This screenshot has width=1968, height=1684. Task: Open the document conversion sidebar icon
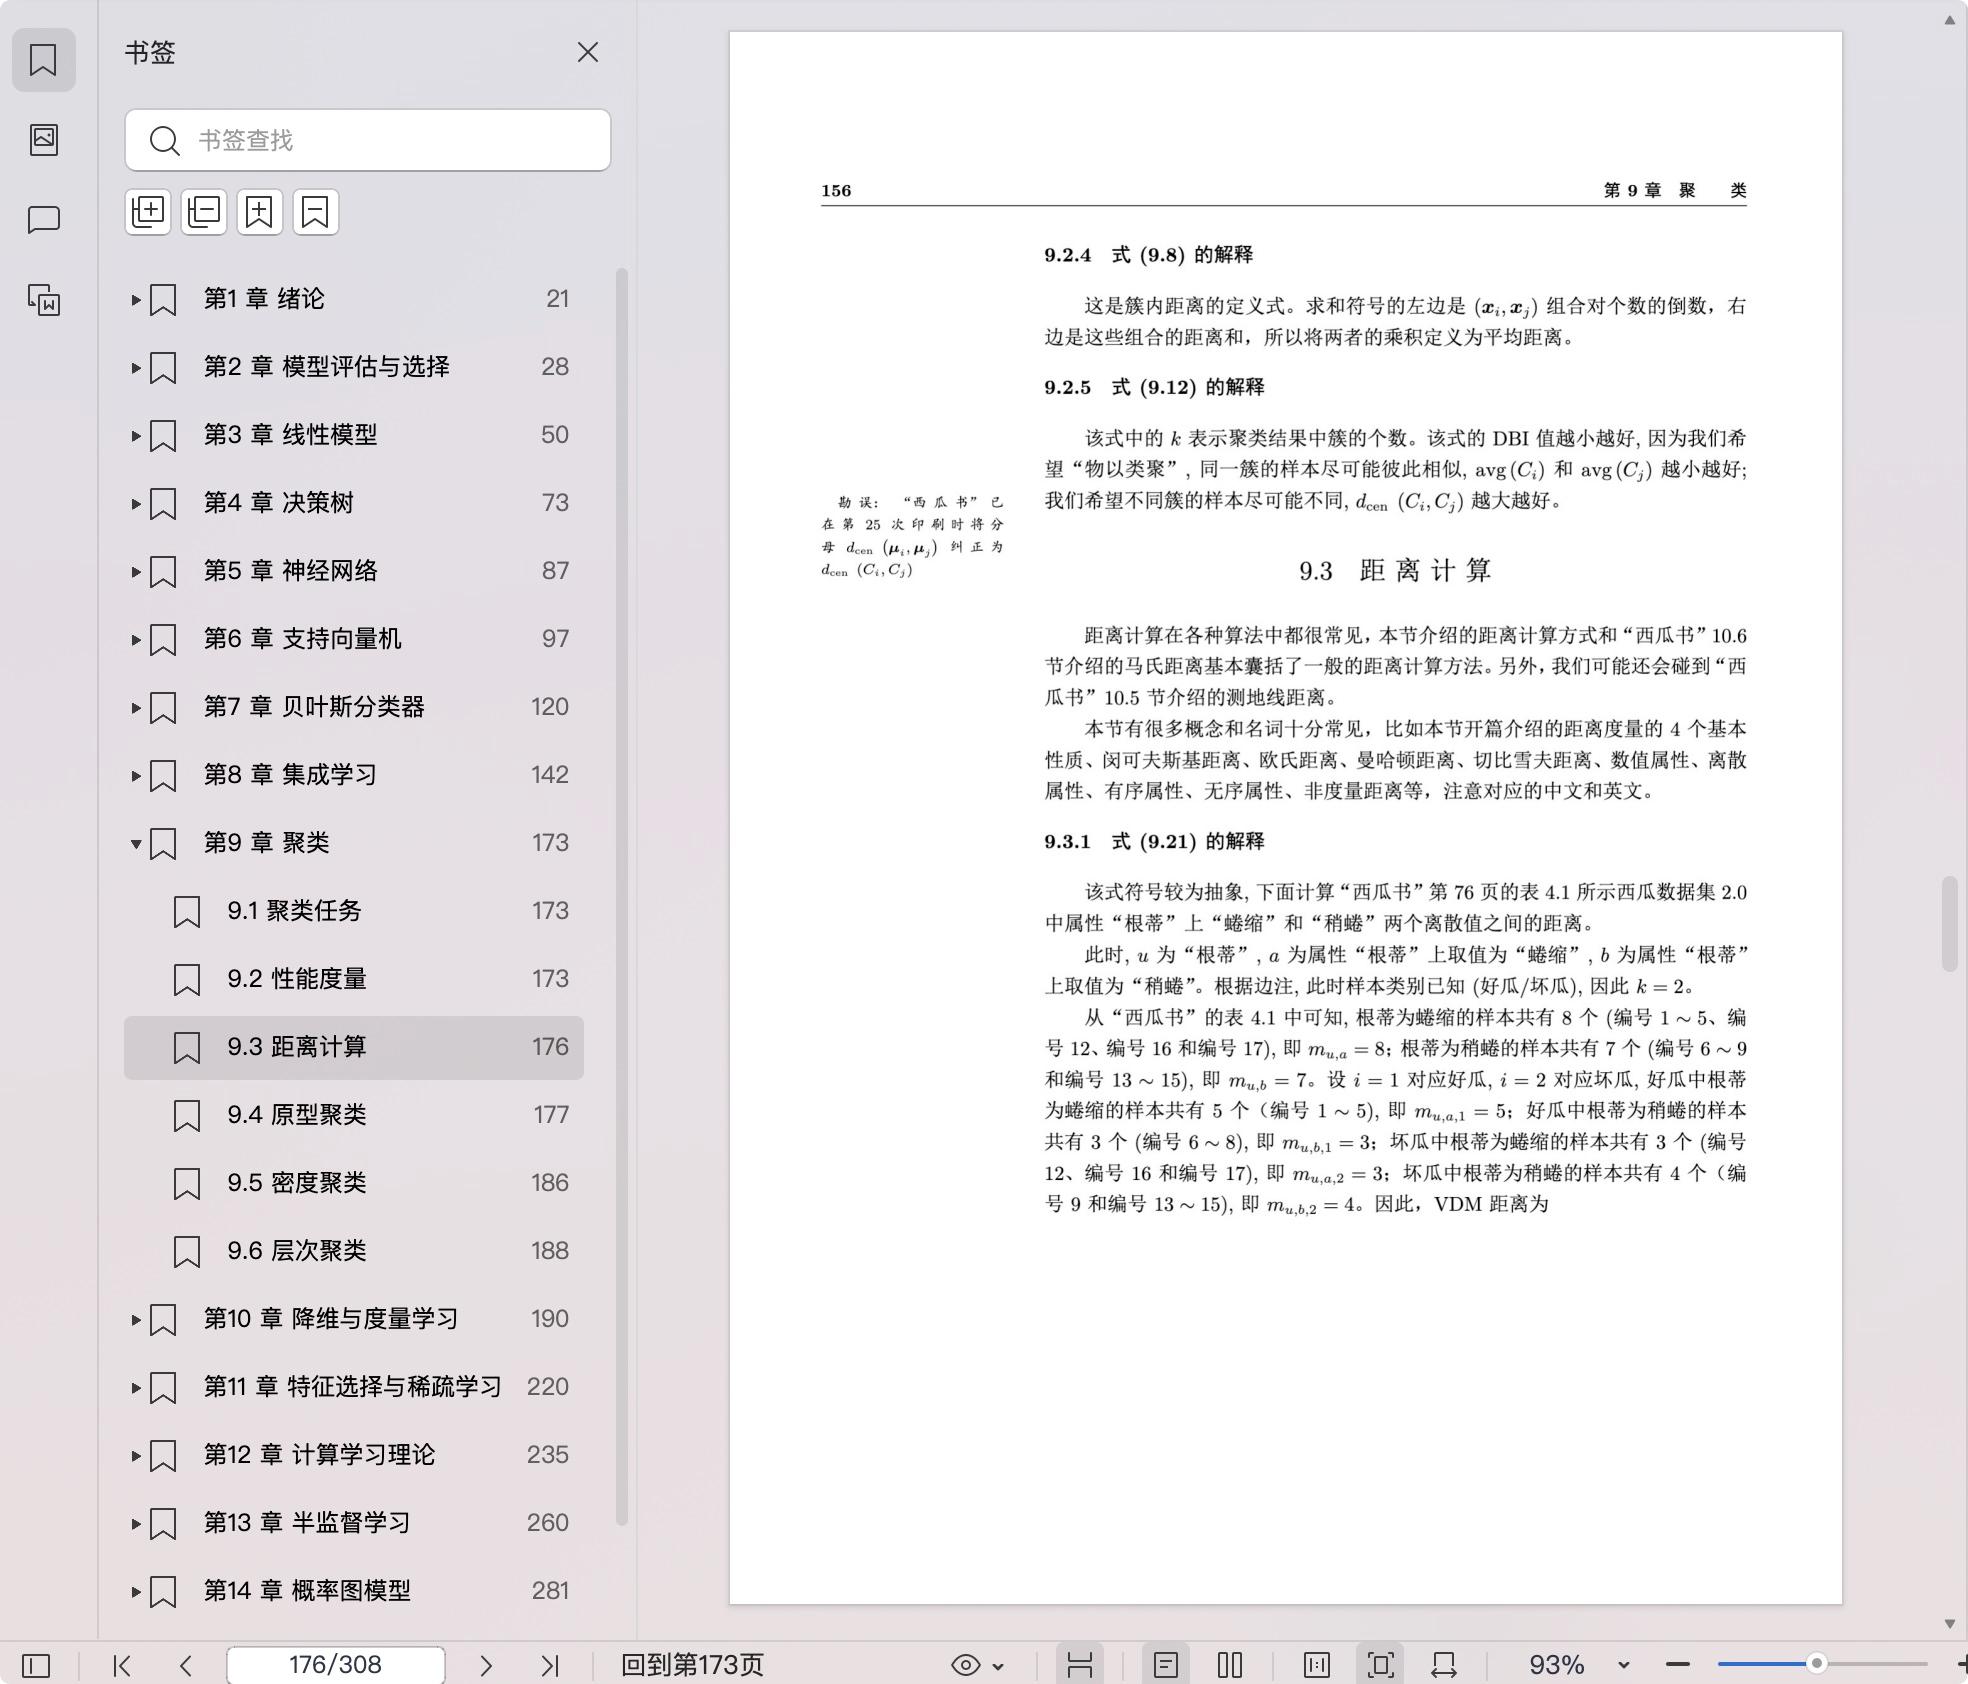tap(43, 299)
